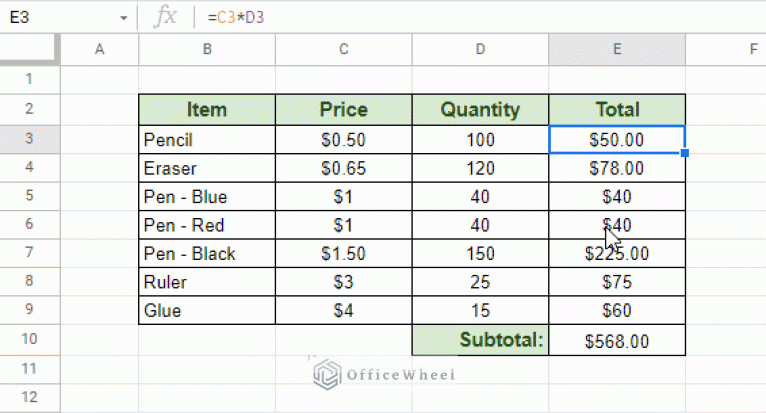
Task: Click the Total header cell
Action: (617, 109)
